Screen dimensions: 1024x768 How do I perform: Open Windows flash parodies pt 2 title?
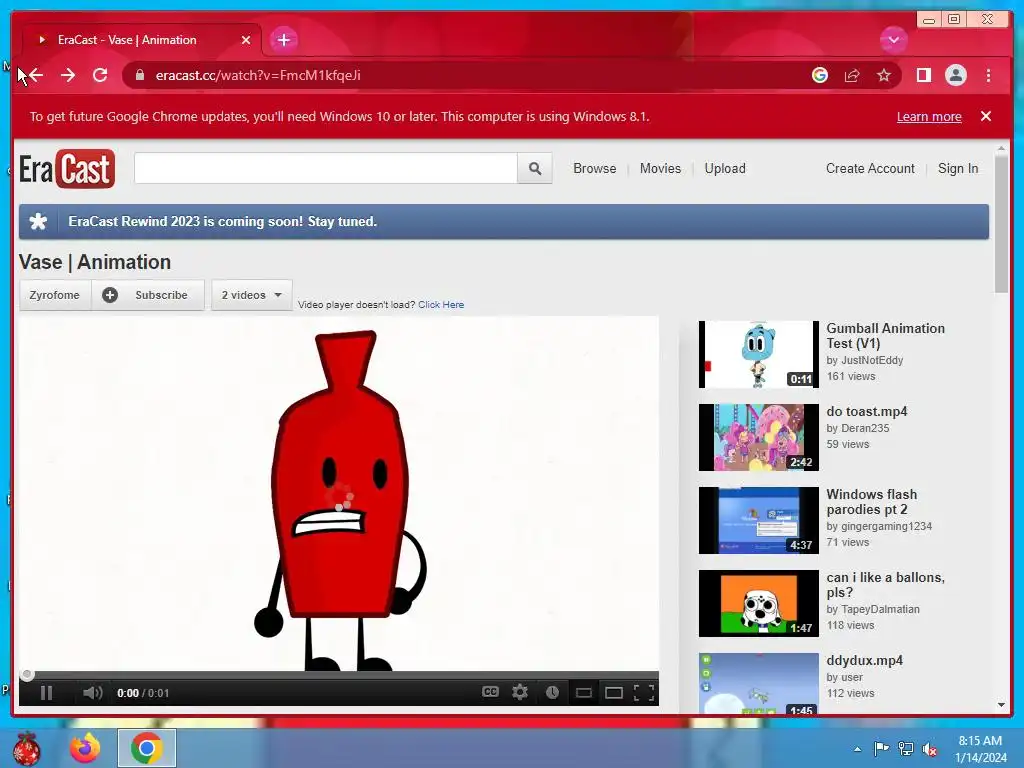(x=872, y=502)
